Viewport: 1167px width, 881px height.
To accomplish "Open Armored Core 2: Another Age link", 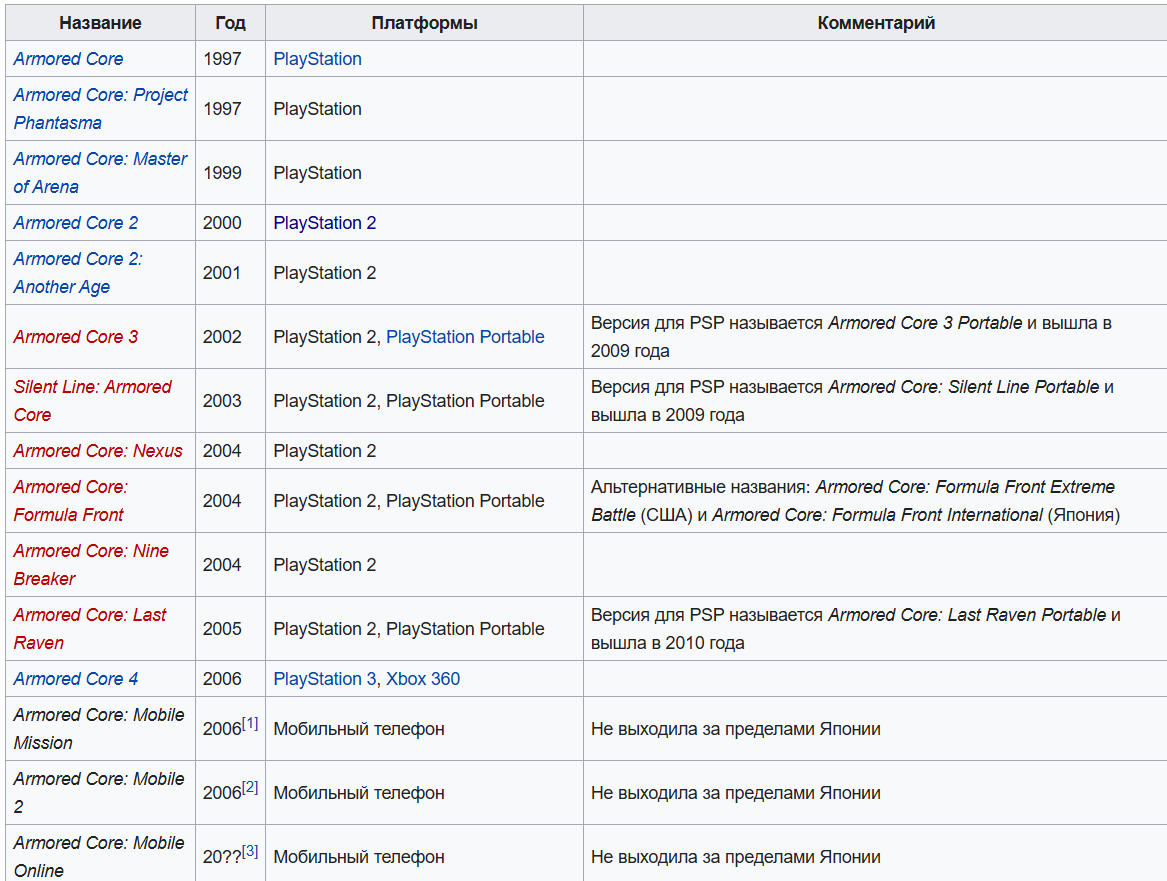I will click(77, 272).
